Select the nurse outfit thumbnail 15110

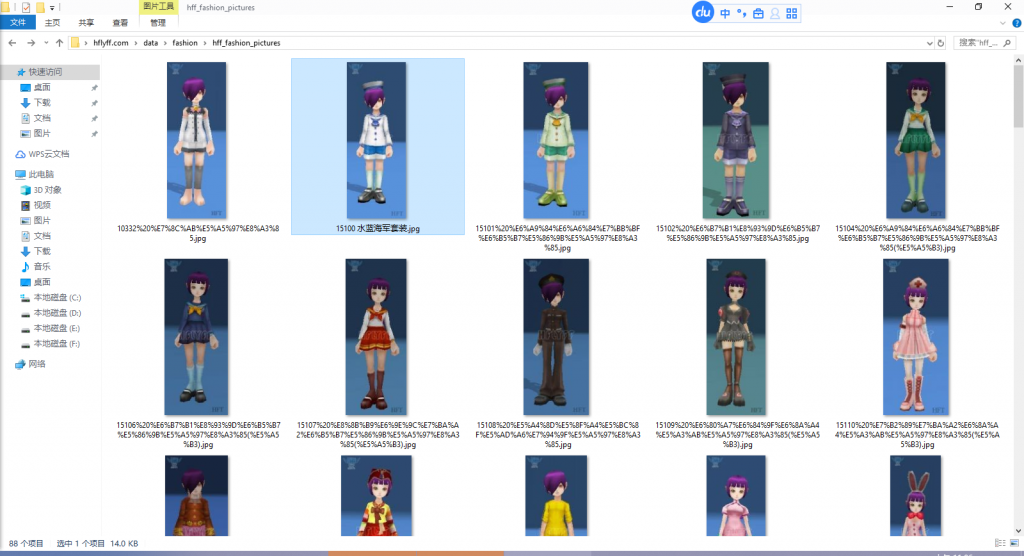pos(916,337)
